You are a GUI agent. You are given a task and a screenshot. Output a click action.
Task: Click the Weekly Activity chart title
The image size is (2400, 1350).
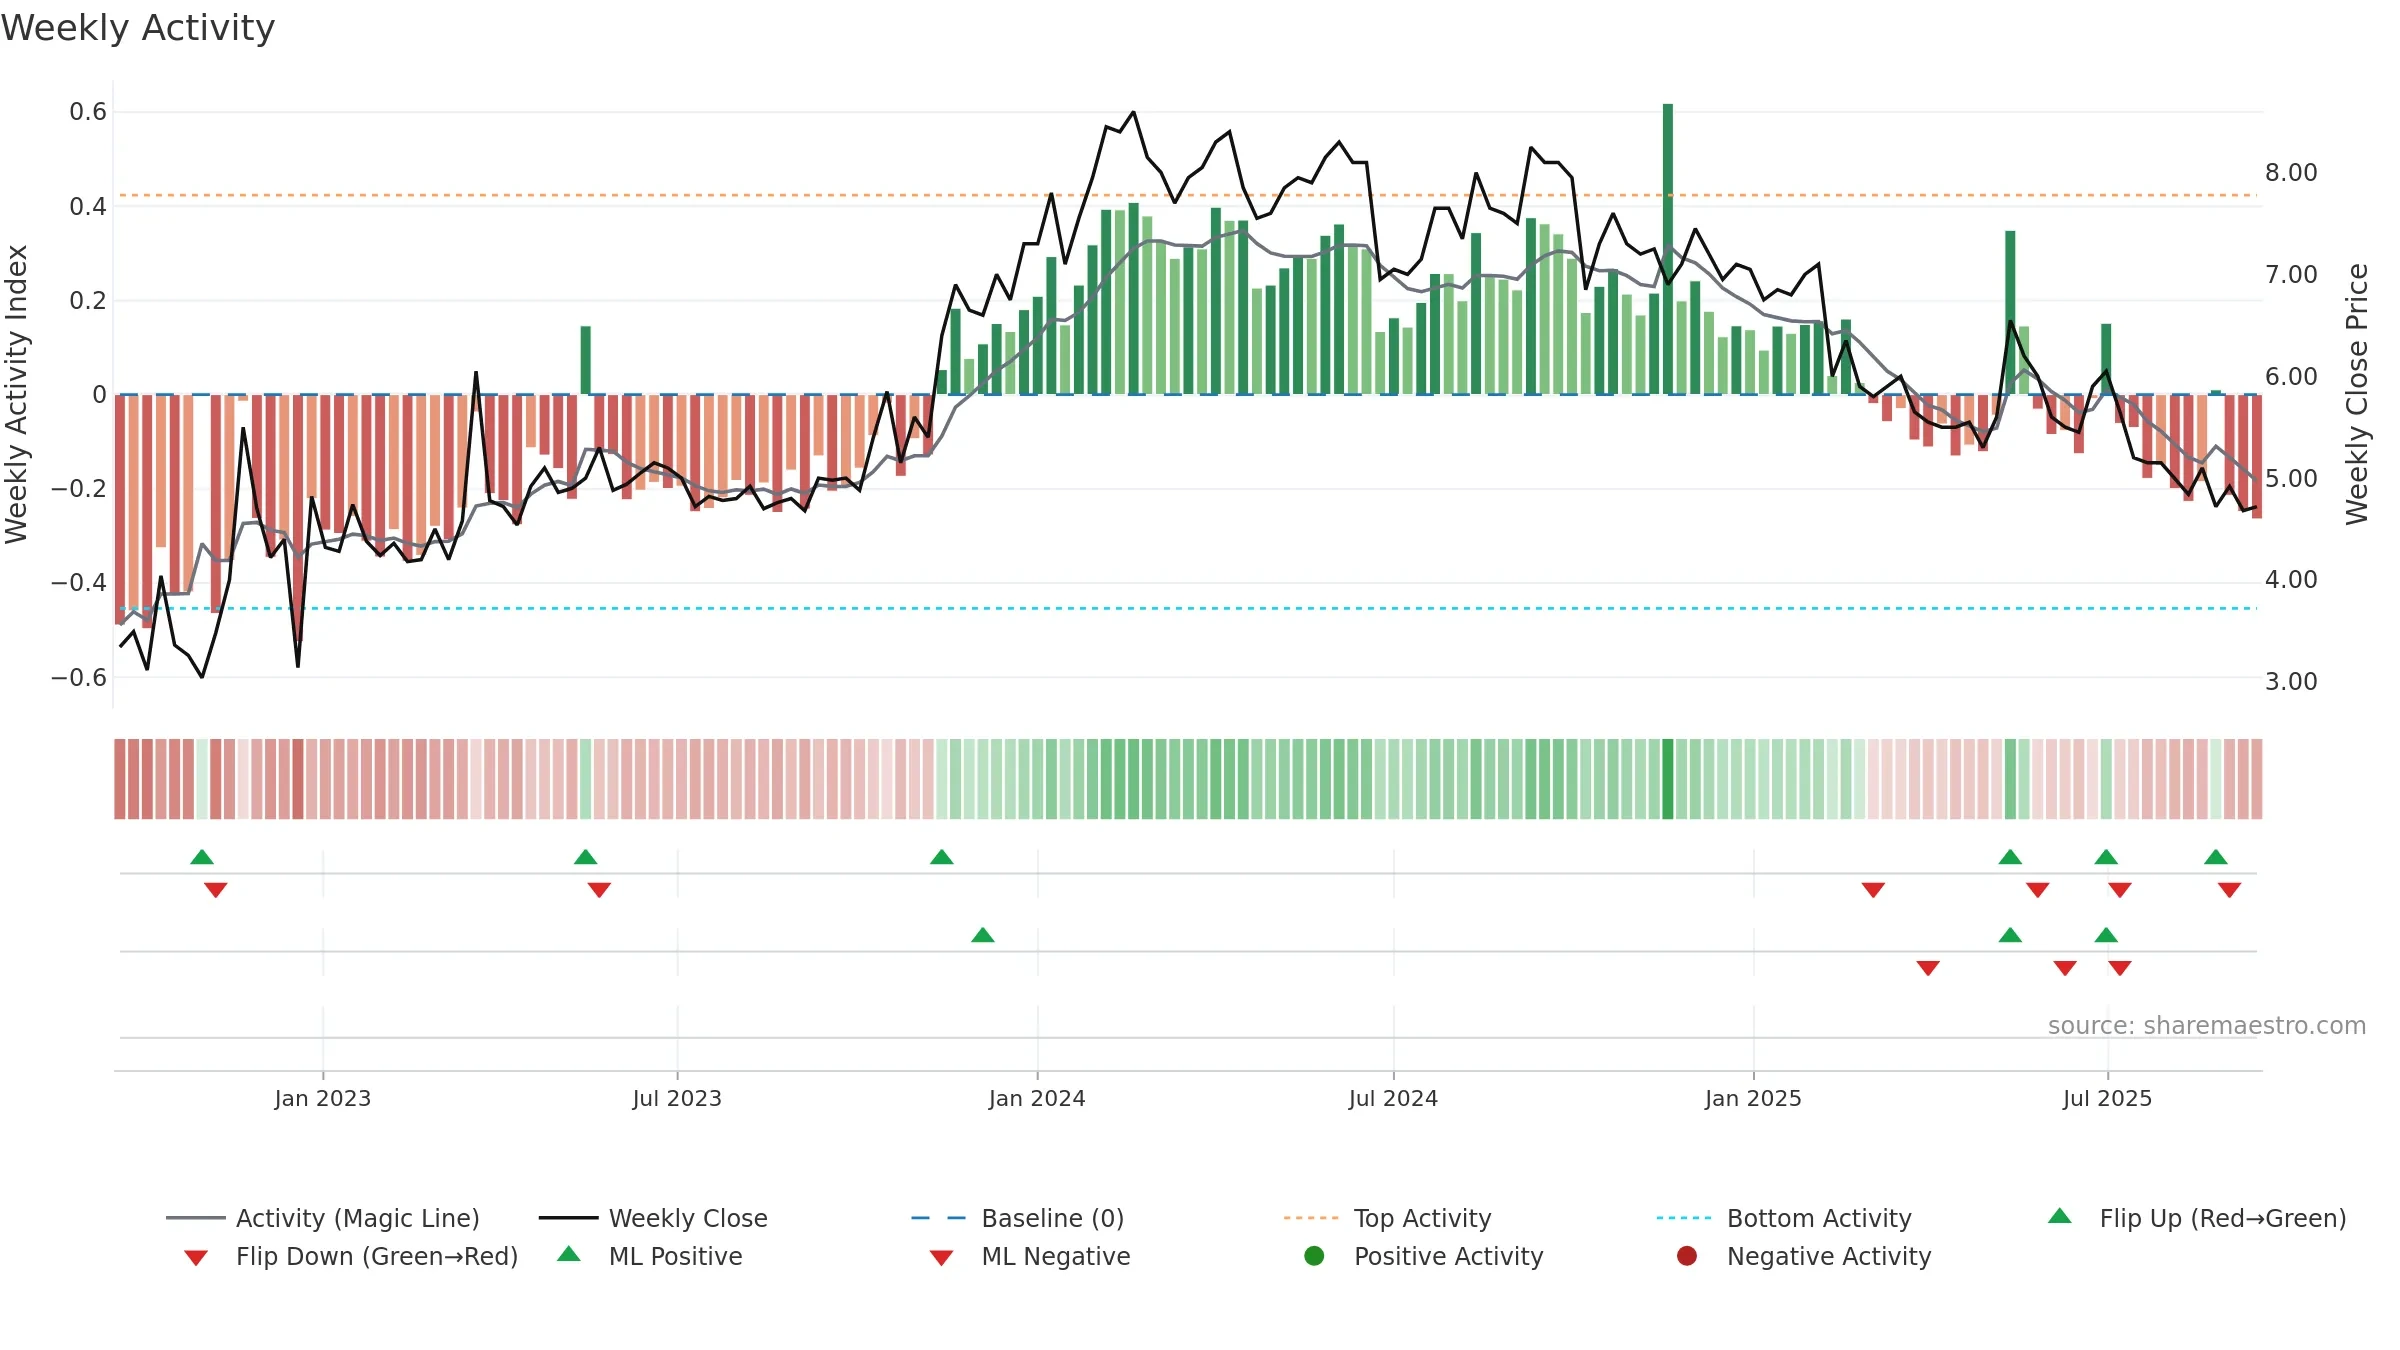click(x=138, y=28)
